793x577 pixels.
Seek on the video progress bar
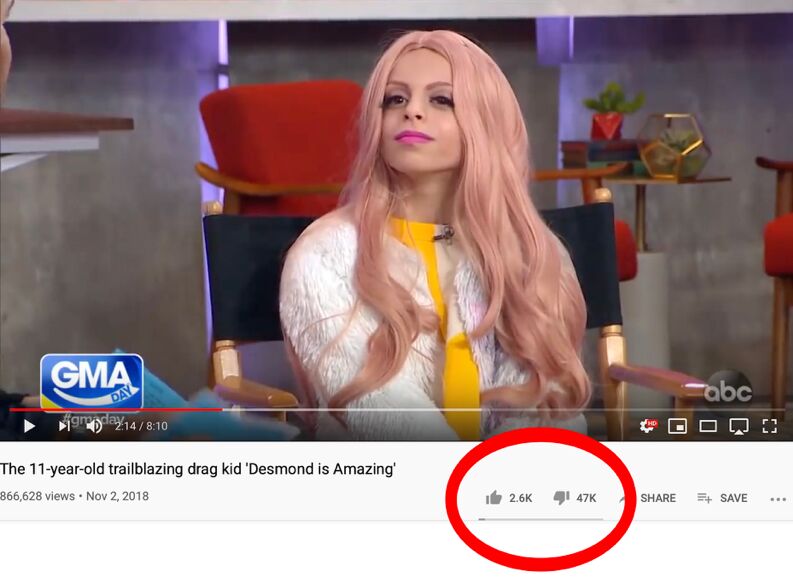pyautogui.click(x=396, y=409)
